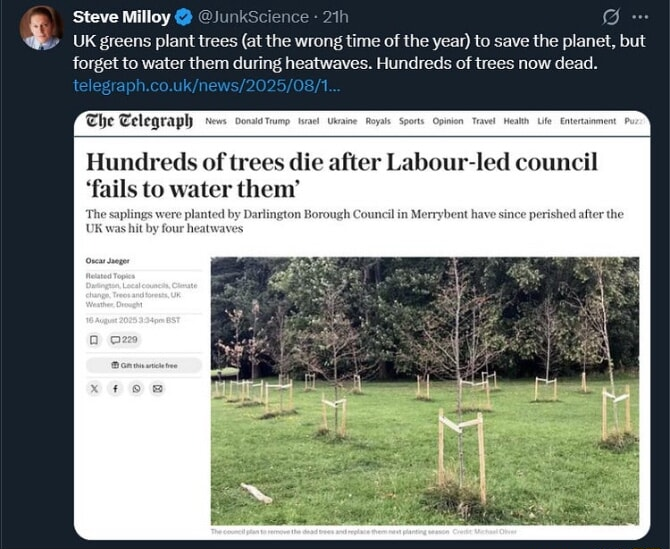Share article on Facebook
Screen dimensions: 670x549
115,389
